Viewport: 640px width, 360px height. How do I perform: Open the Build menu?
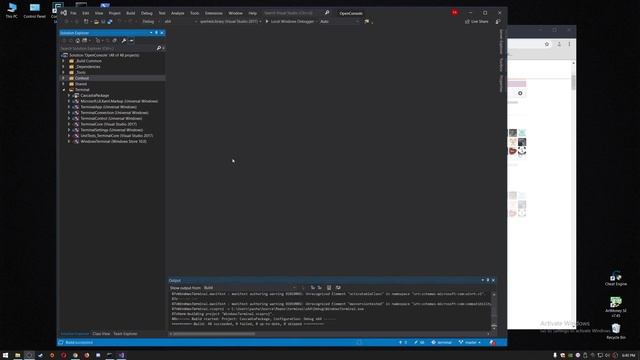pos(131,13)
